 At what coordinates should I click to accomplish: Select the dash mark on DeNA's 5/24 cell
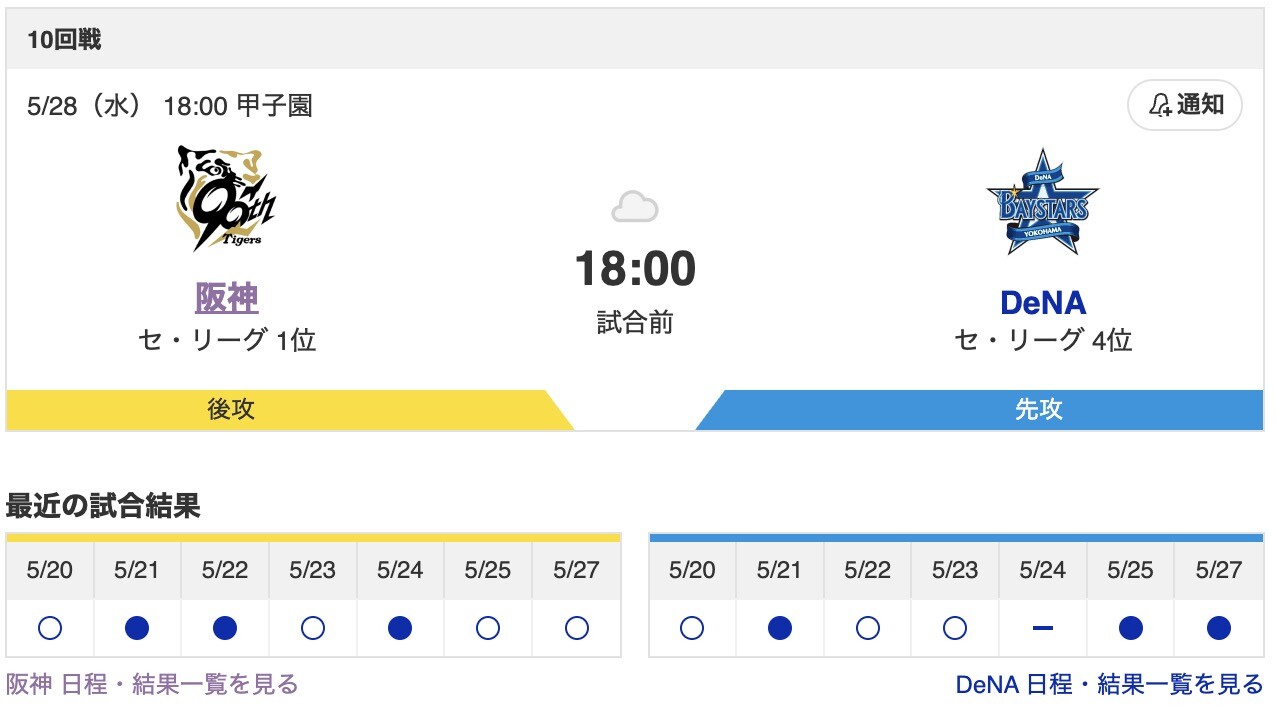pos(1043,628)
